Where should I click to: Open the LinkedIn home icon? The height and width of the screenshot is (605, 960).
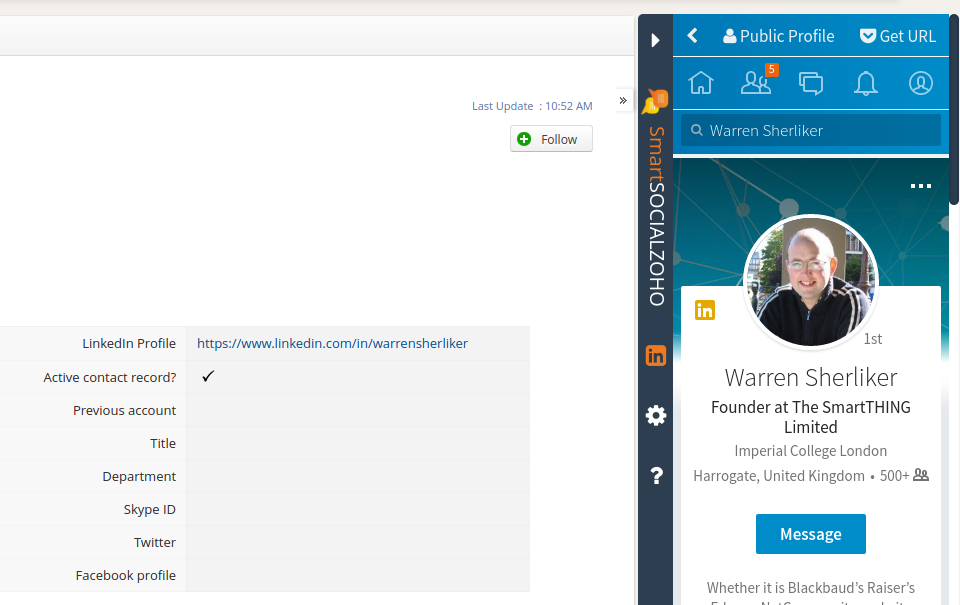pos(701,83)
